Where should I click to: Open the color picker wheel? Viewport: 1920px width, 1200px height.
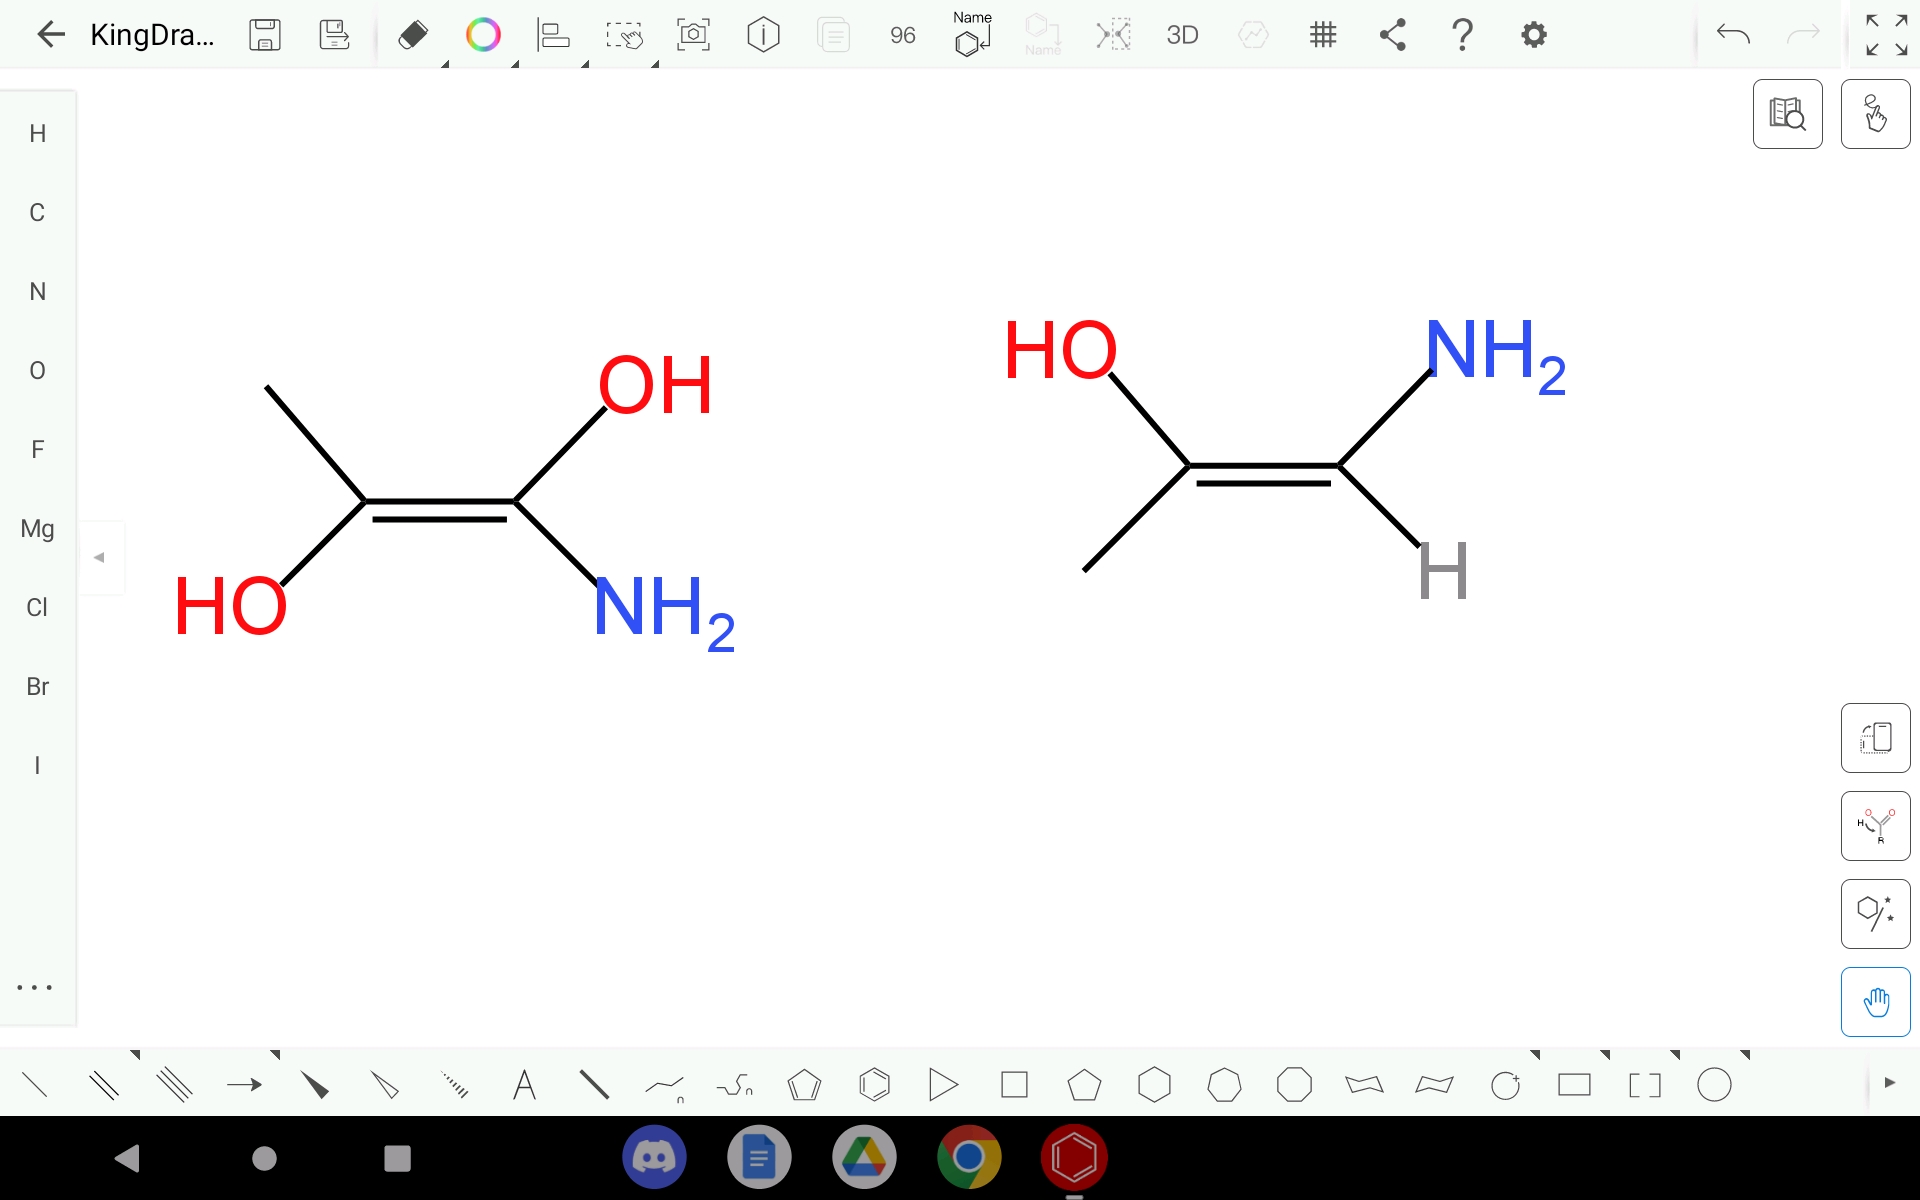[x=483, y=34]
